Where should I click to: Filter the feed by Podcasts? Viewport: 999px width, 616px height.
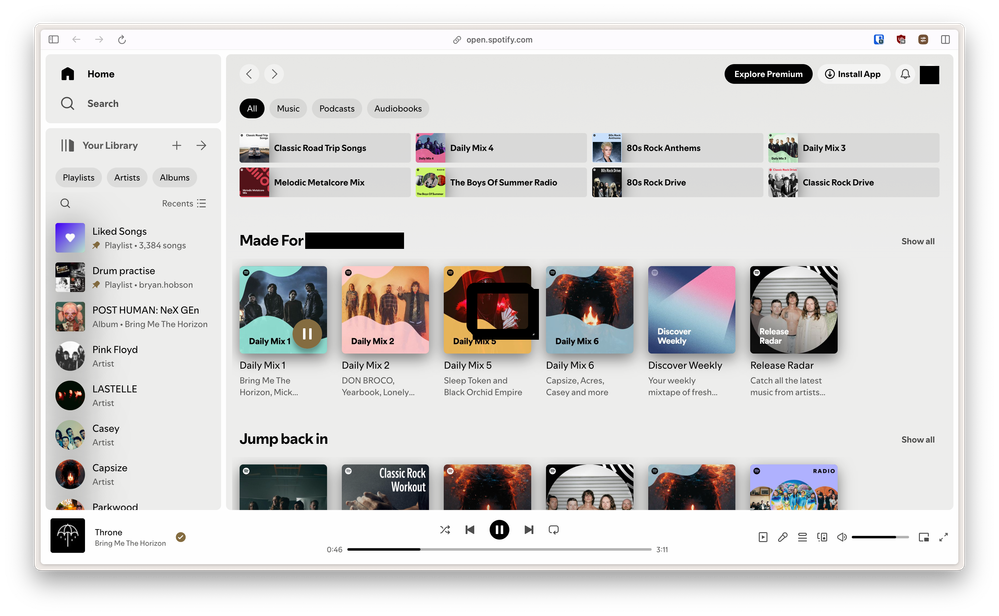[336, 108]
